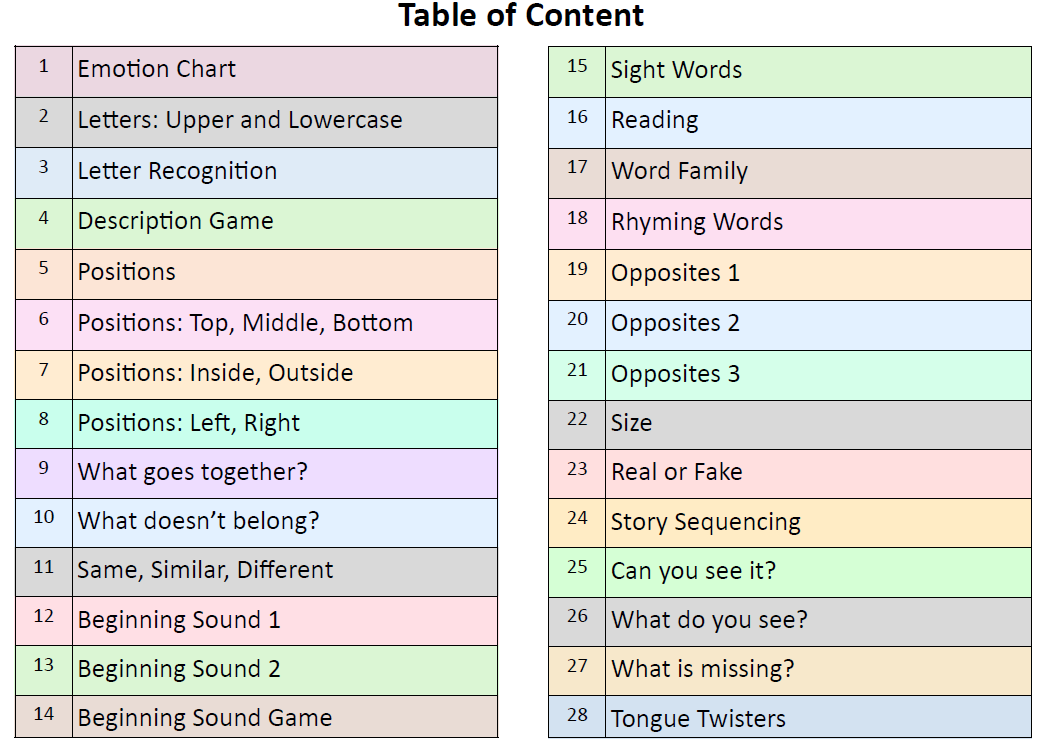Screen dimensions: 1045x749
Task: Open the Tongue Twisters entry
Action: (x=698, y=719)
